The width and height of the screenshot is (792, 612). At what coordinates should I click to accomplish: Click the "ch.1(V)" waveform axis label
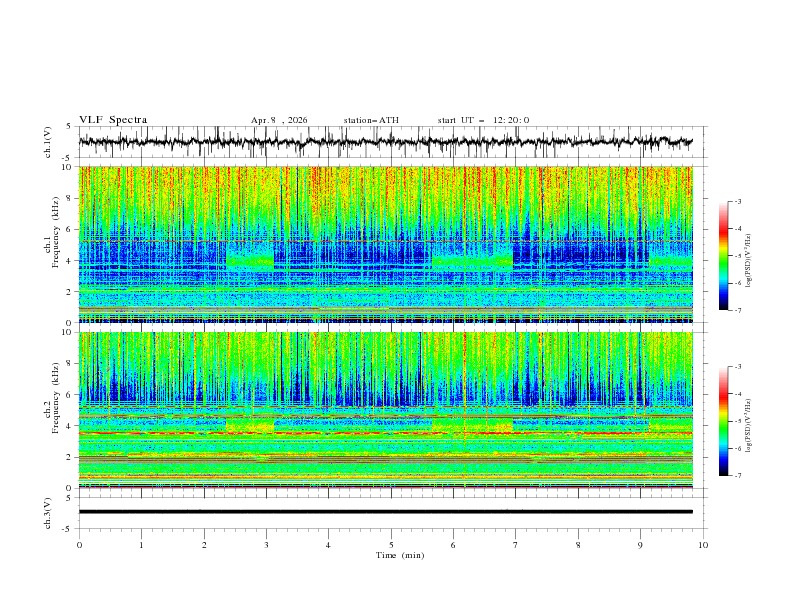pos(48,142)
